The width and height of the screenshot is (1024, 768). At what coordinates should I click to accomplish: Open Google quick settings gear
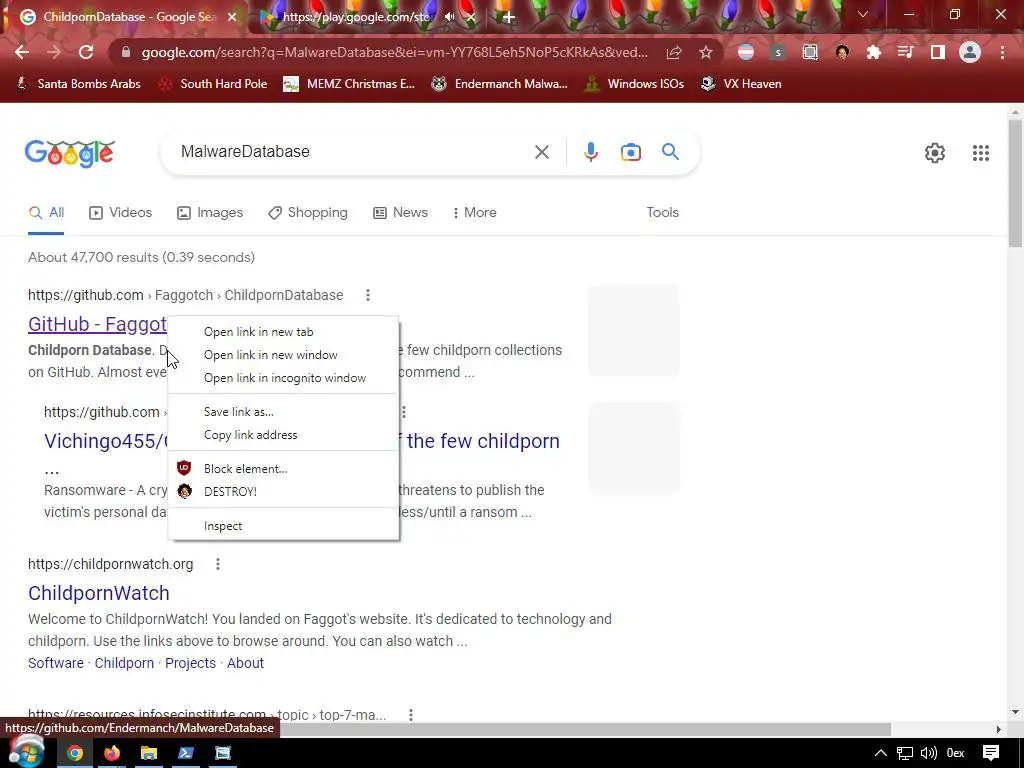tap(935, 153)
